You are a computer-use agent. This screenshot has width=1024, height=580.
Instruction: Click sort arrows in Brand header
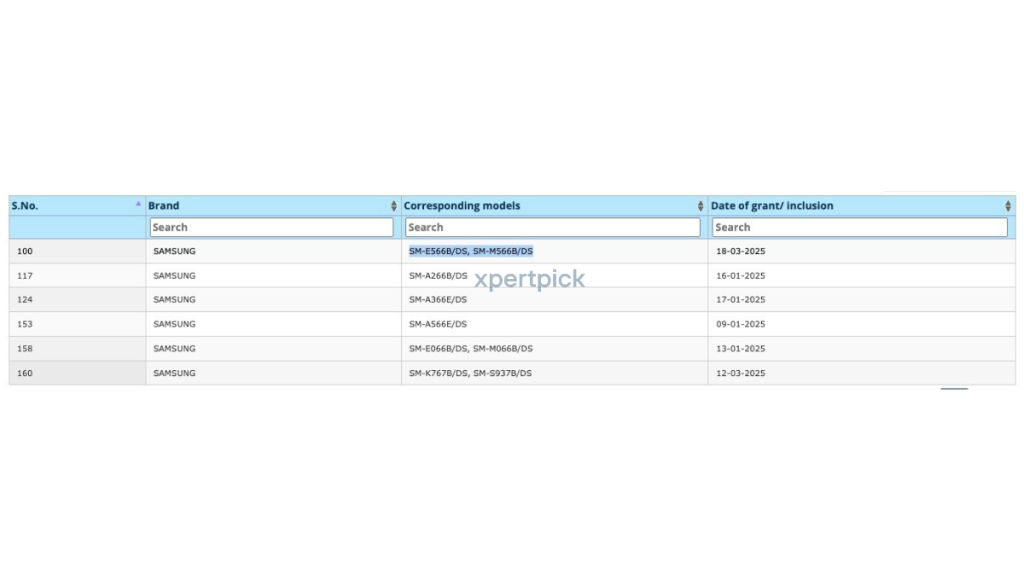[394, 206]
